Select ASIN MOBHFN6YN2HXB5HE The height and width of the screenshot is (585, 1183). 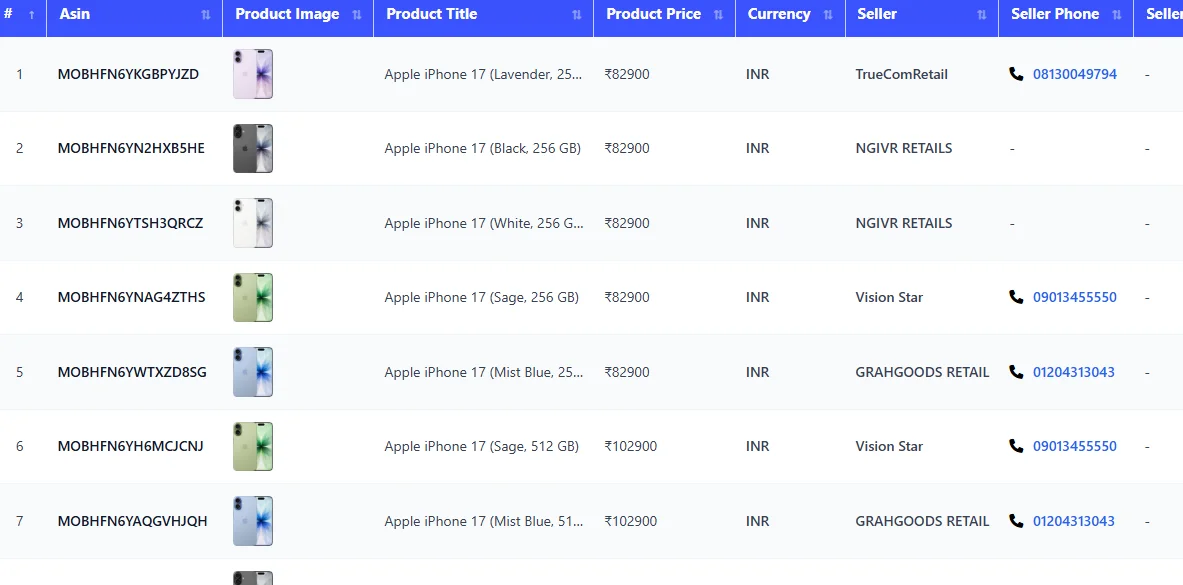tap(131, 149)
